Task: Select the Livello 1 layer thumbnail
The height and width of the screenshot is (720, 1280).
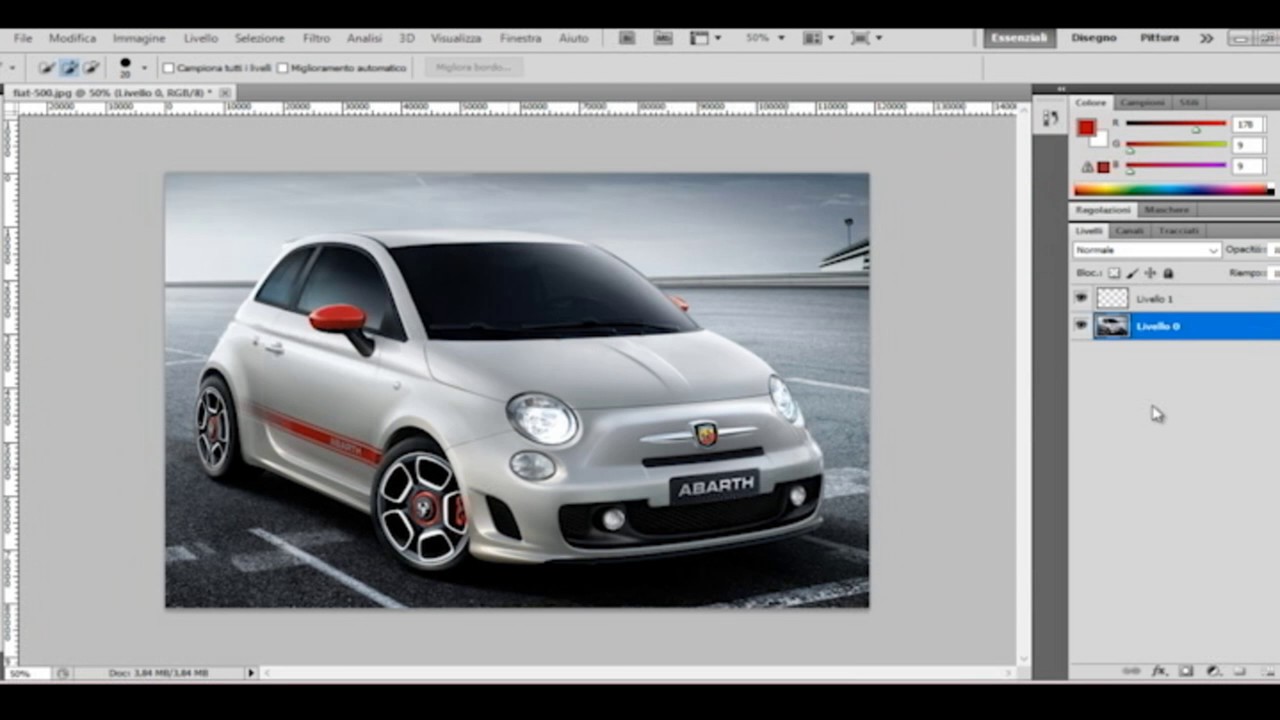Action: (1112, 298)
